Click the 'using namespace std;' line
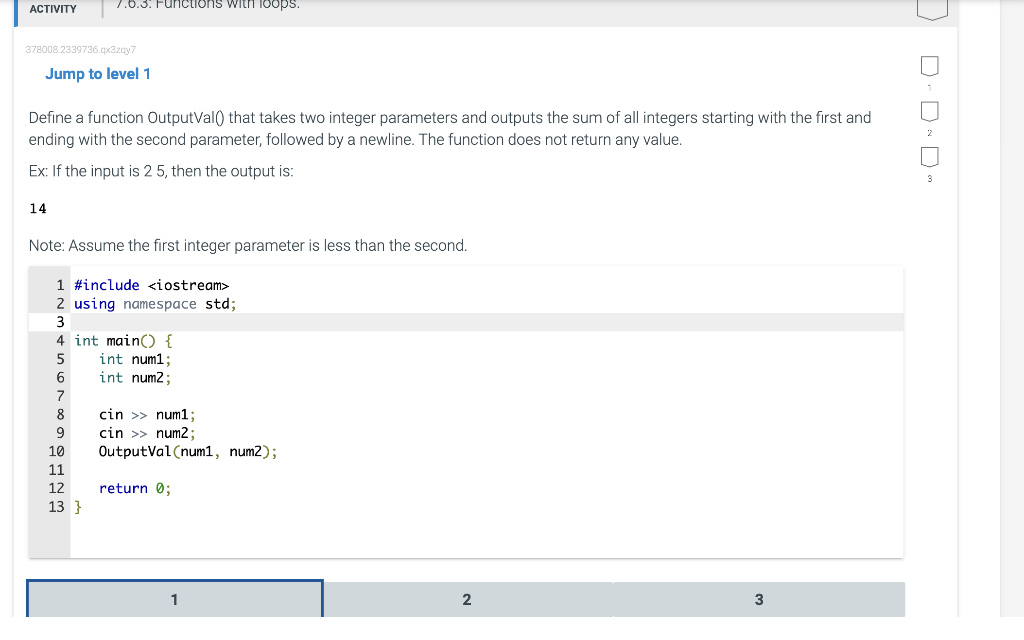This screenshot has width=1024, height=640. (155, 304)
